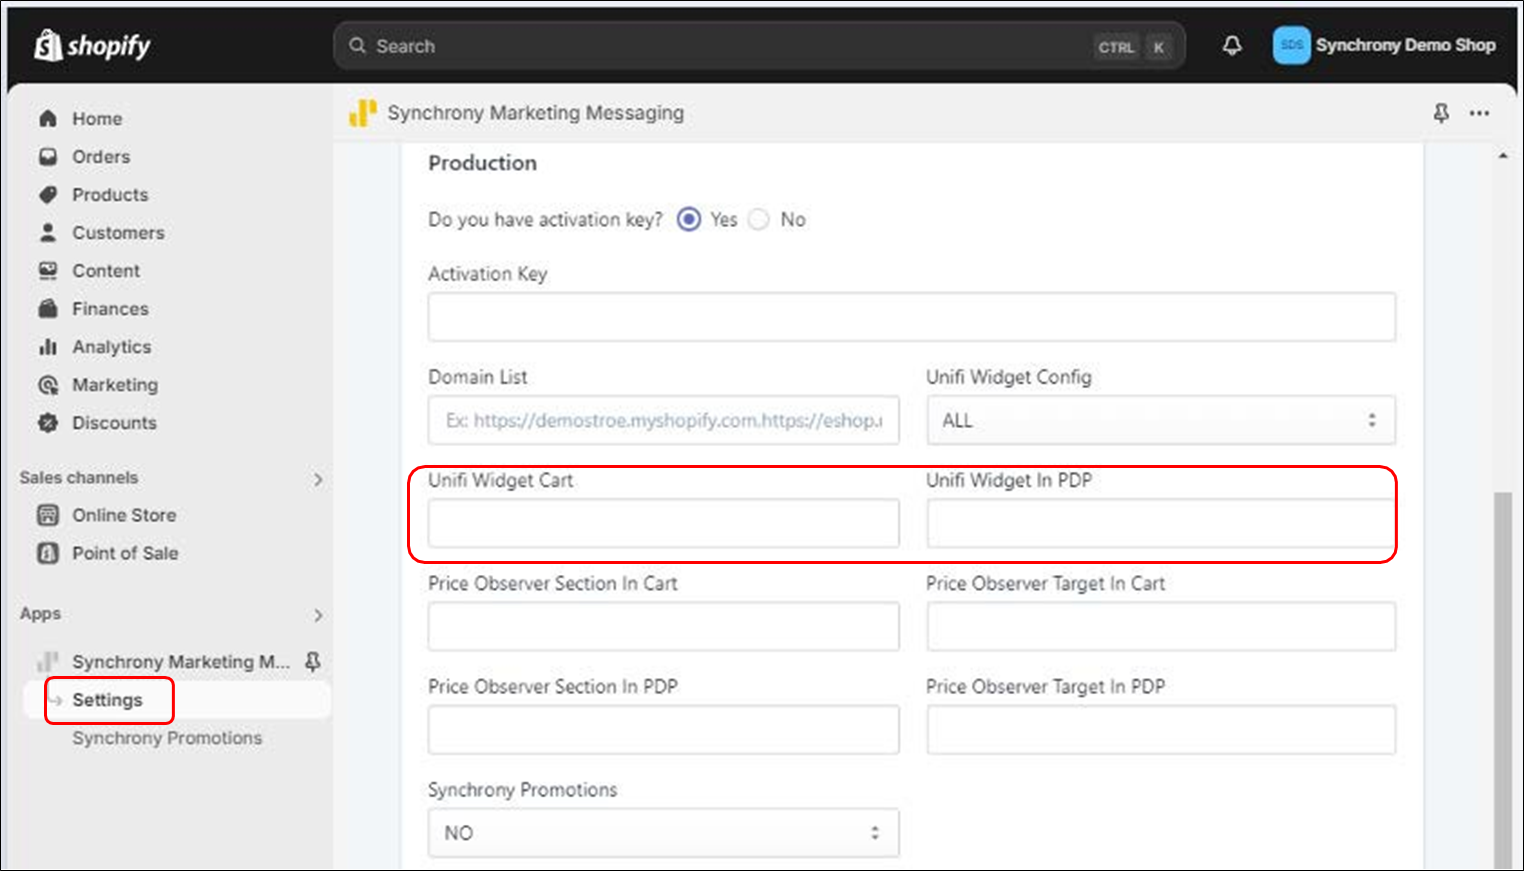Click the Home sidebar icon
1524x871 pixels.
tap(48, 118)
